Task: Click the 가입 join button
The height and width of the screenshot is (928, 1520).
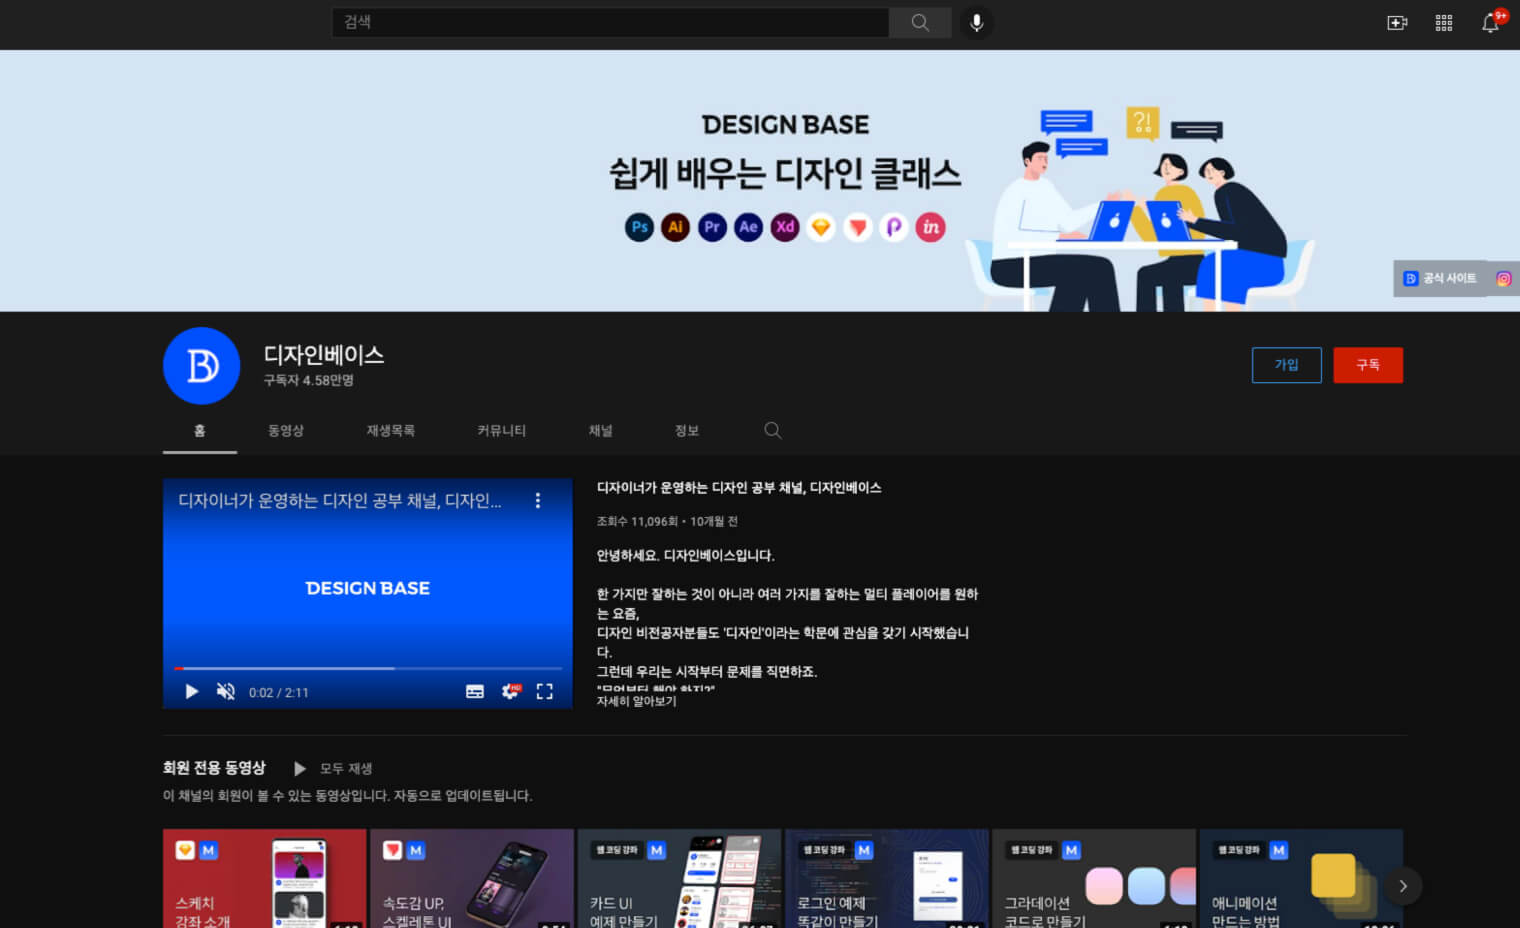Action: pyautogui.click(x=1286, y=365)
